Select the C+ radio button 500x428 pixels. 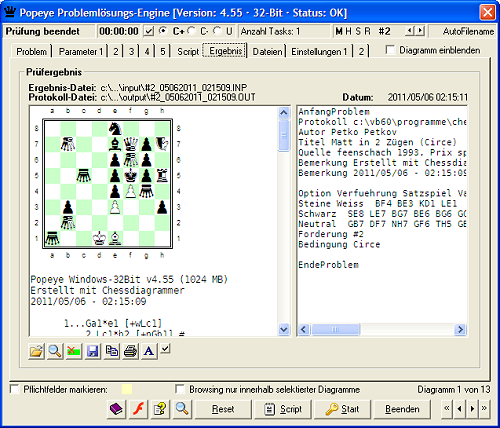coord(163,31)
